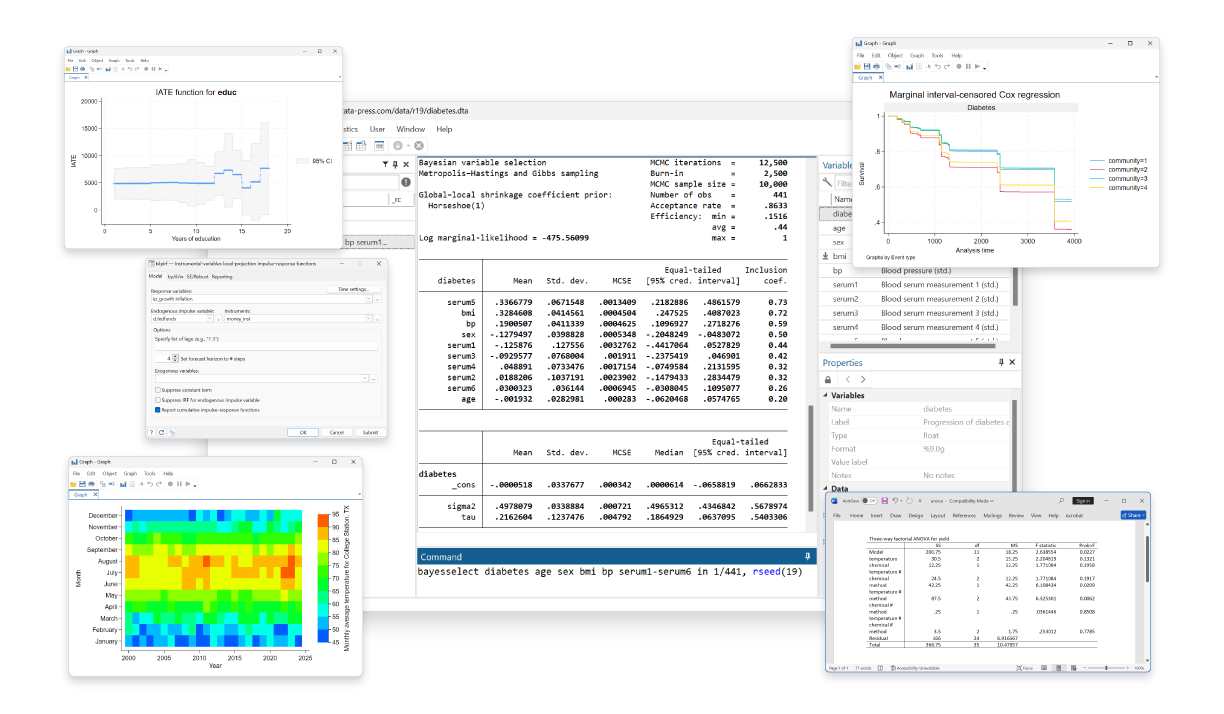This screenshot has height=714, width=1224.
Task: Open the Instruments dropdown in ivlpirf dialog
Action: (x=368, y=319)
